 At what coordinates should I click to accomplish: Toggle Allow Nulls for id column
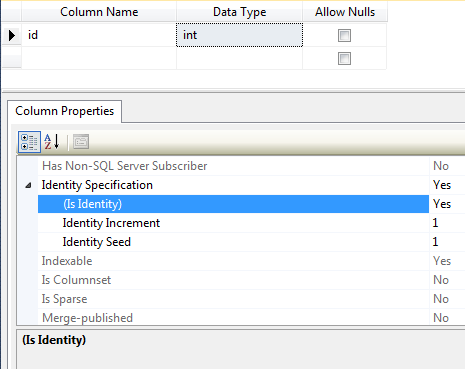(344, 35)
